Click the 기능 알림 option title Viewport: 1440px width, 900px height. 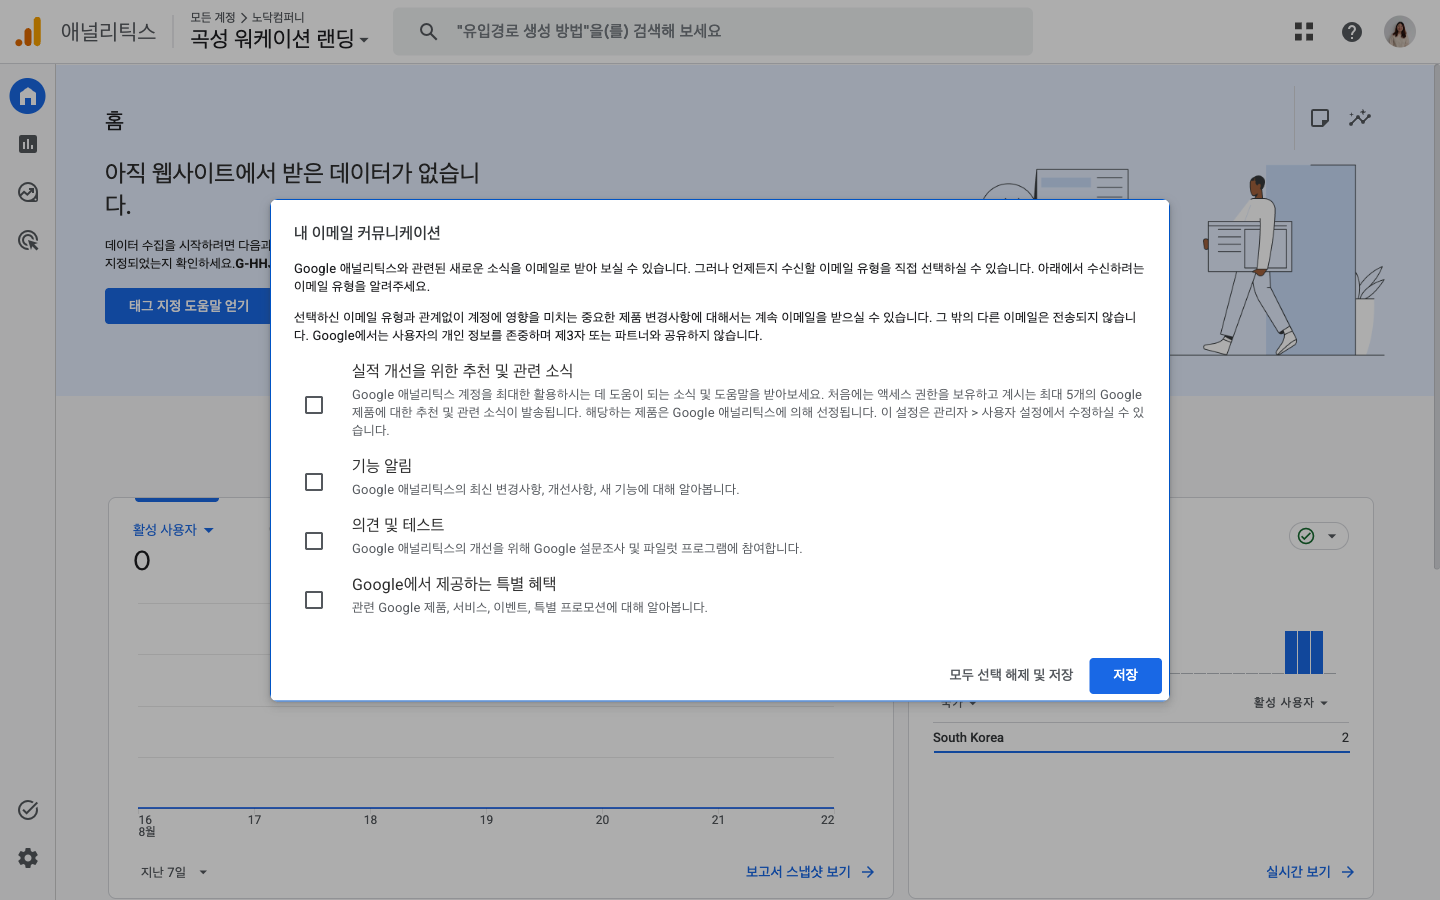pyautogui.click(x=382, y=466)
